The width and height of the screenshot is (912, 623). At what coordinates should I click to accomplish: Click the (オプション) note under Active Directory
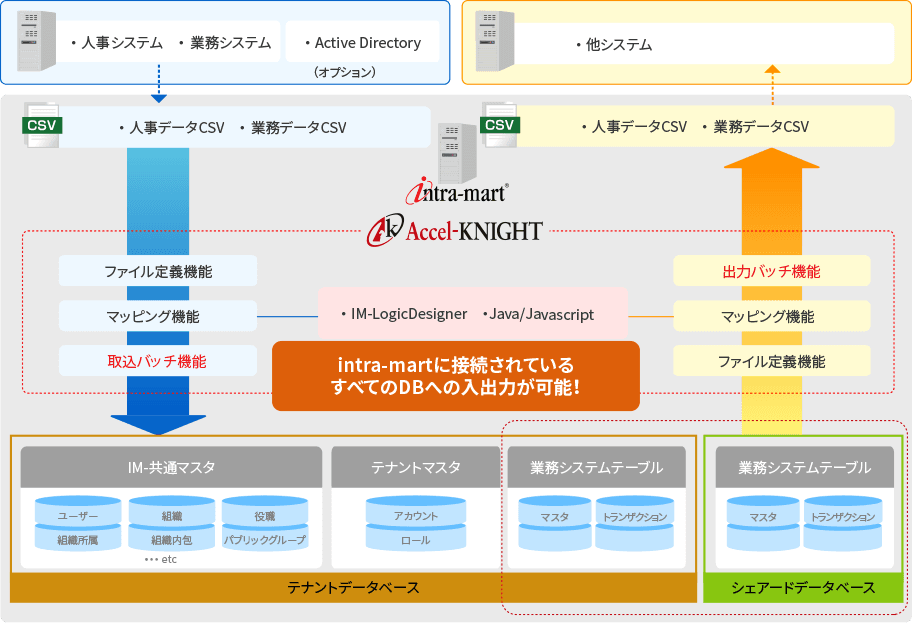pos(345,72)
